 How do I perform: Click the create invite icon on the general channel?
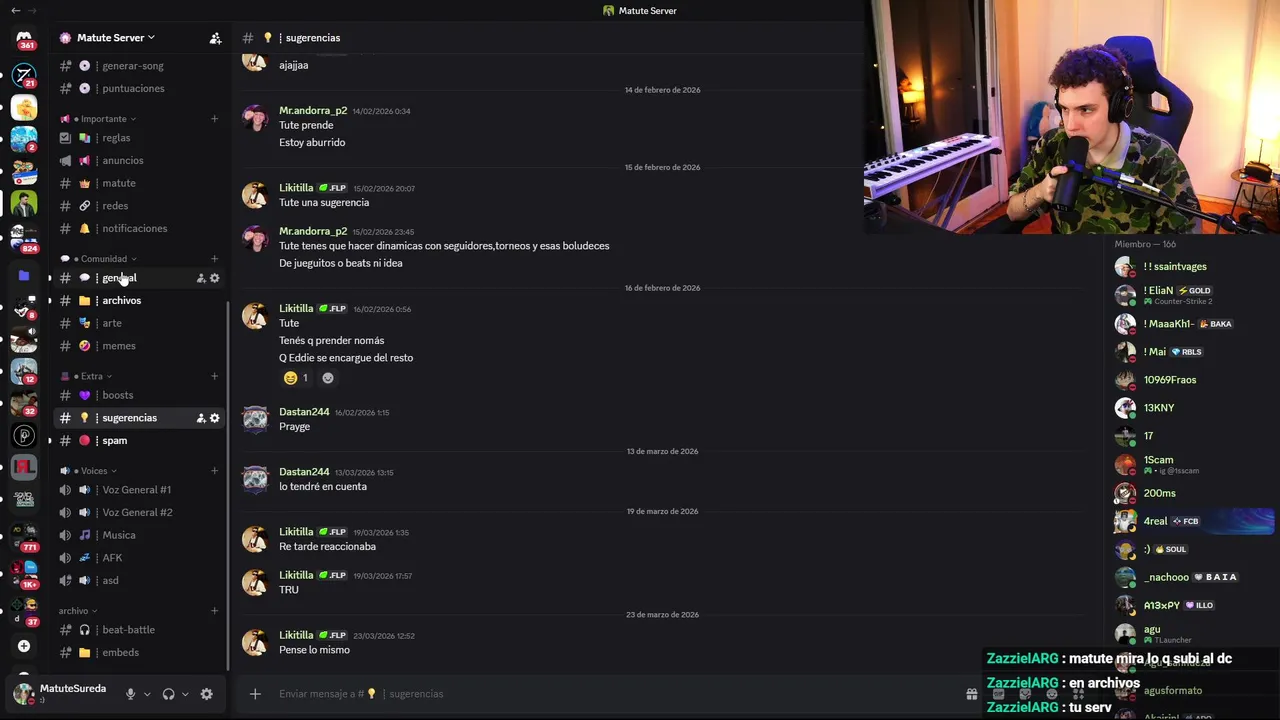(201, 278)
